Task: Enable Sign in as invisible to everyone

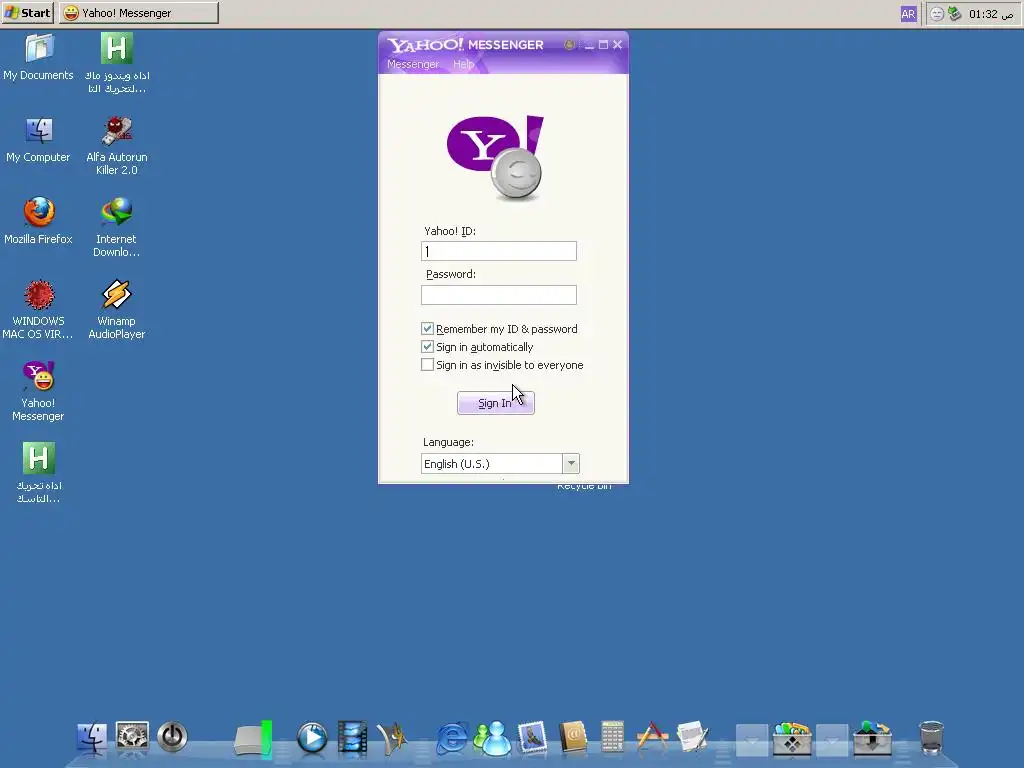Action: click(427, 365)
